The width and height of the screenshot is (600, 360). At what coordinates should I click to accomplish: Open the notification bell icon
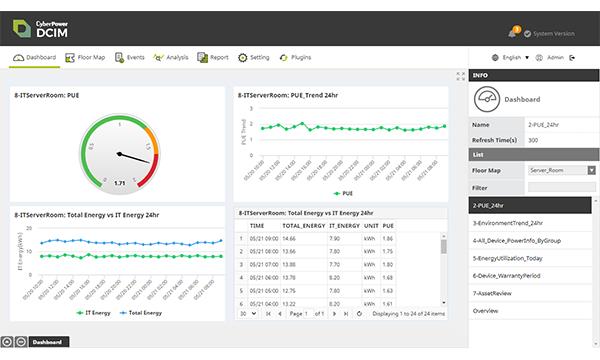pos(513,33)
